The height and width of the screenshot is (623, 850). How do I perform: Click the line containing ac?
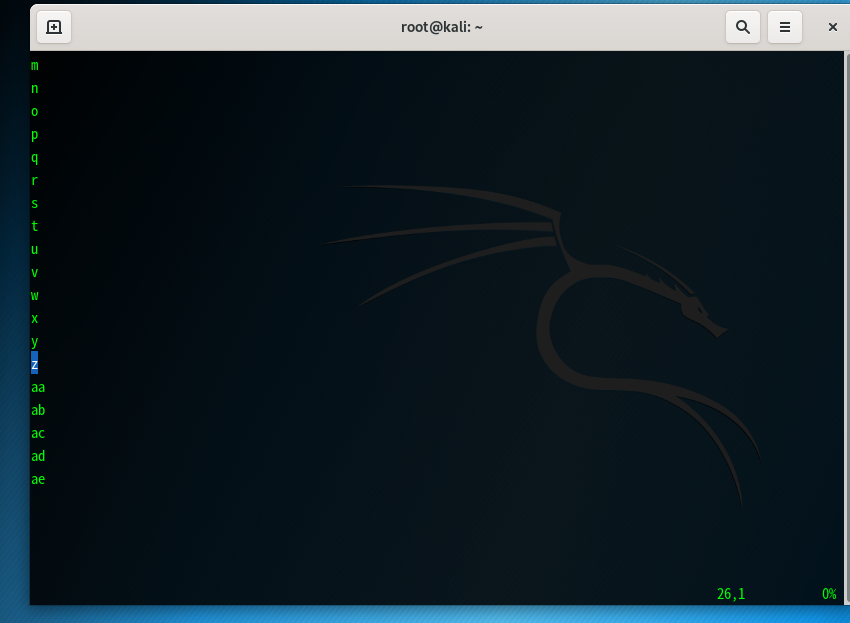[x=38, y=433]
